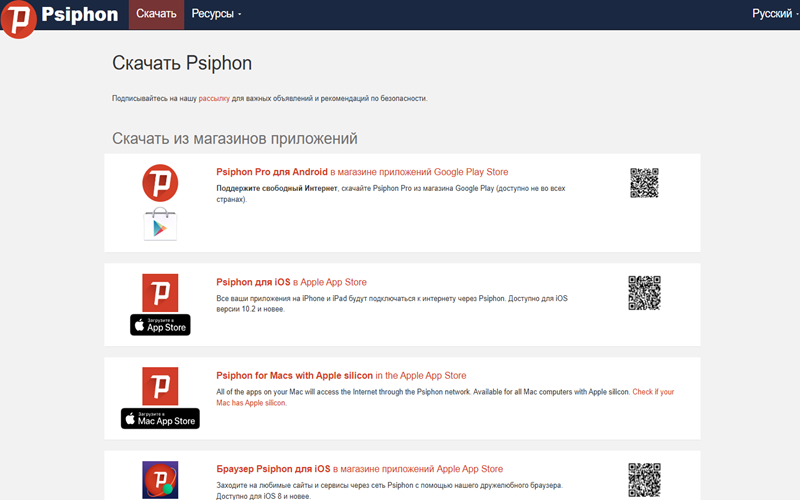Click the QR code for Psiphon iOS
This screenshot has height=500, width=800.
coord(644,293)
